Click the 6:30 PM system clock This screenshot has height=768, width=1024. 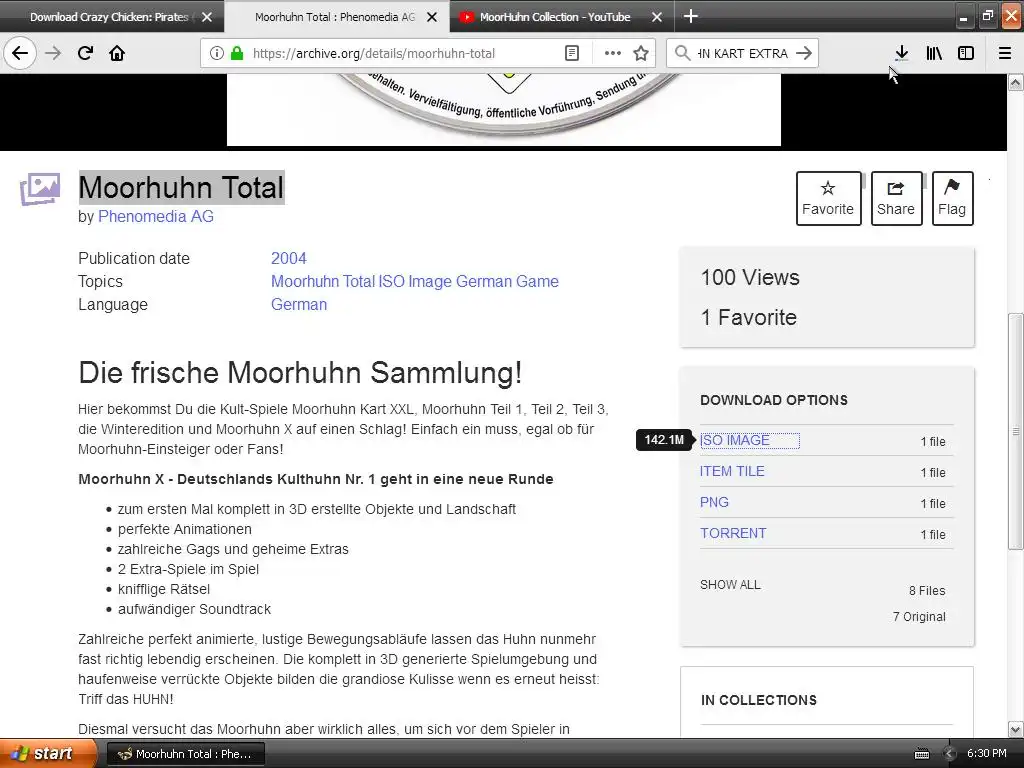987,753
